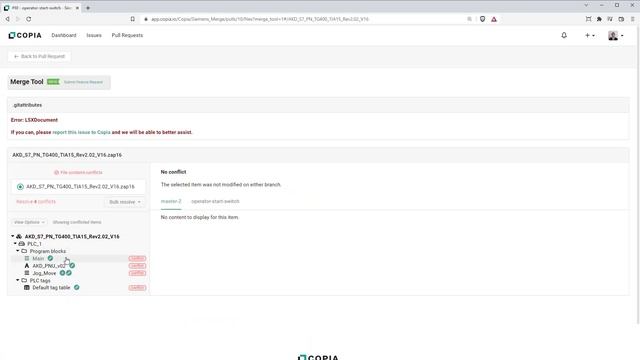This screenshot has height=360, width=640.
Task: Open the Bulk resolve dropdown
Action: 124,202
